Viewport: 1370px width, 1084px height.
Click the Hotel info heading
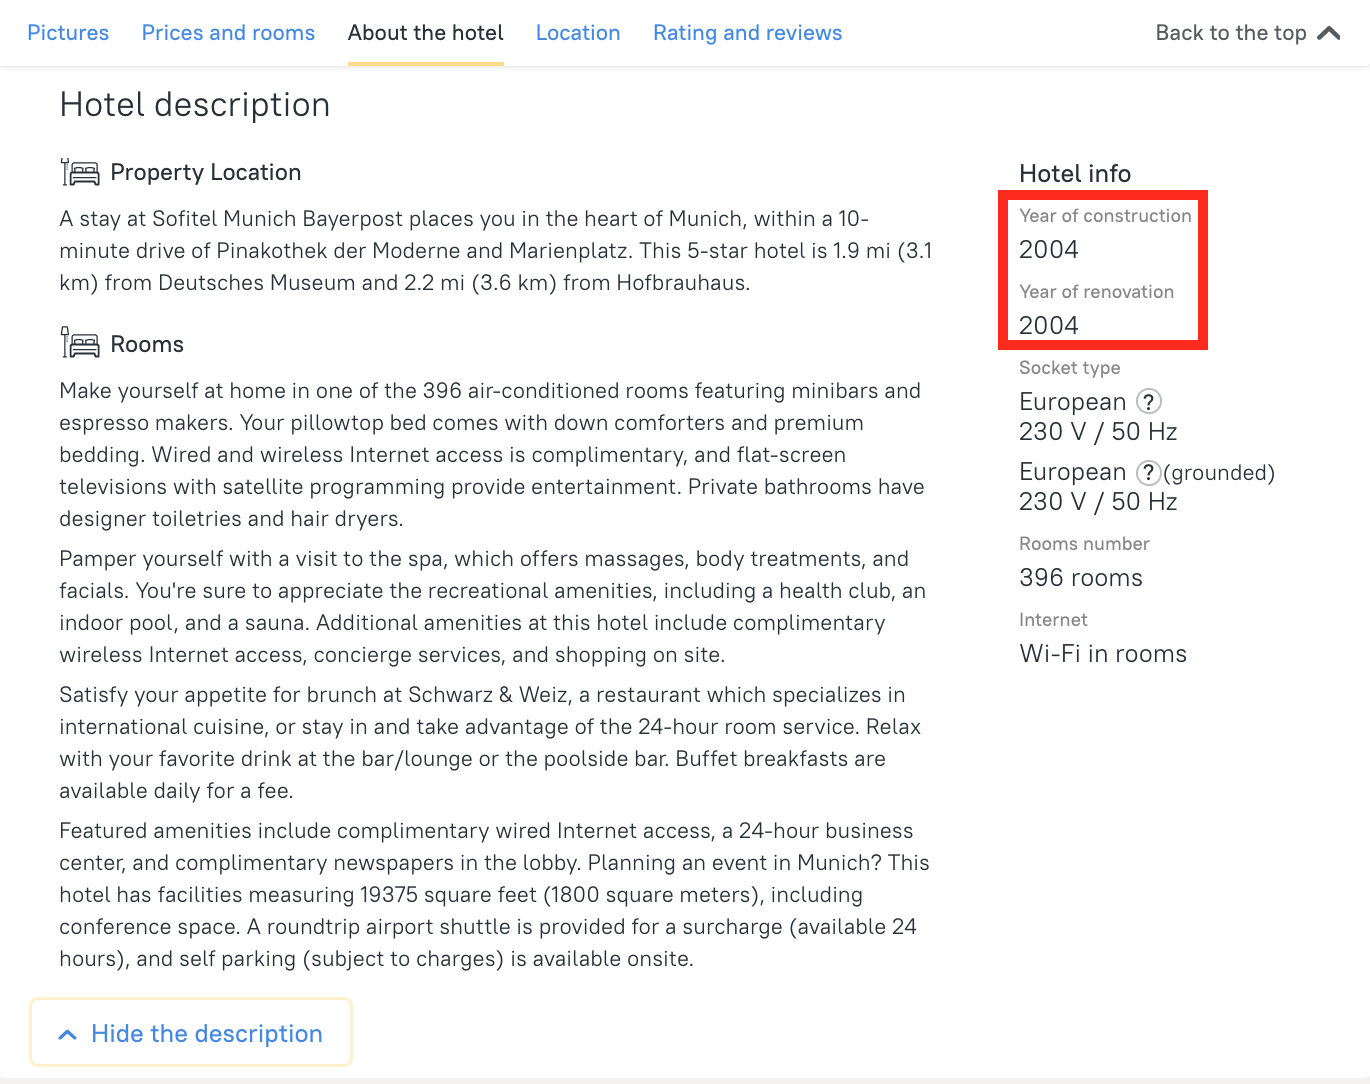1075,173
